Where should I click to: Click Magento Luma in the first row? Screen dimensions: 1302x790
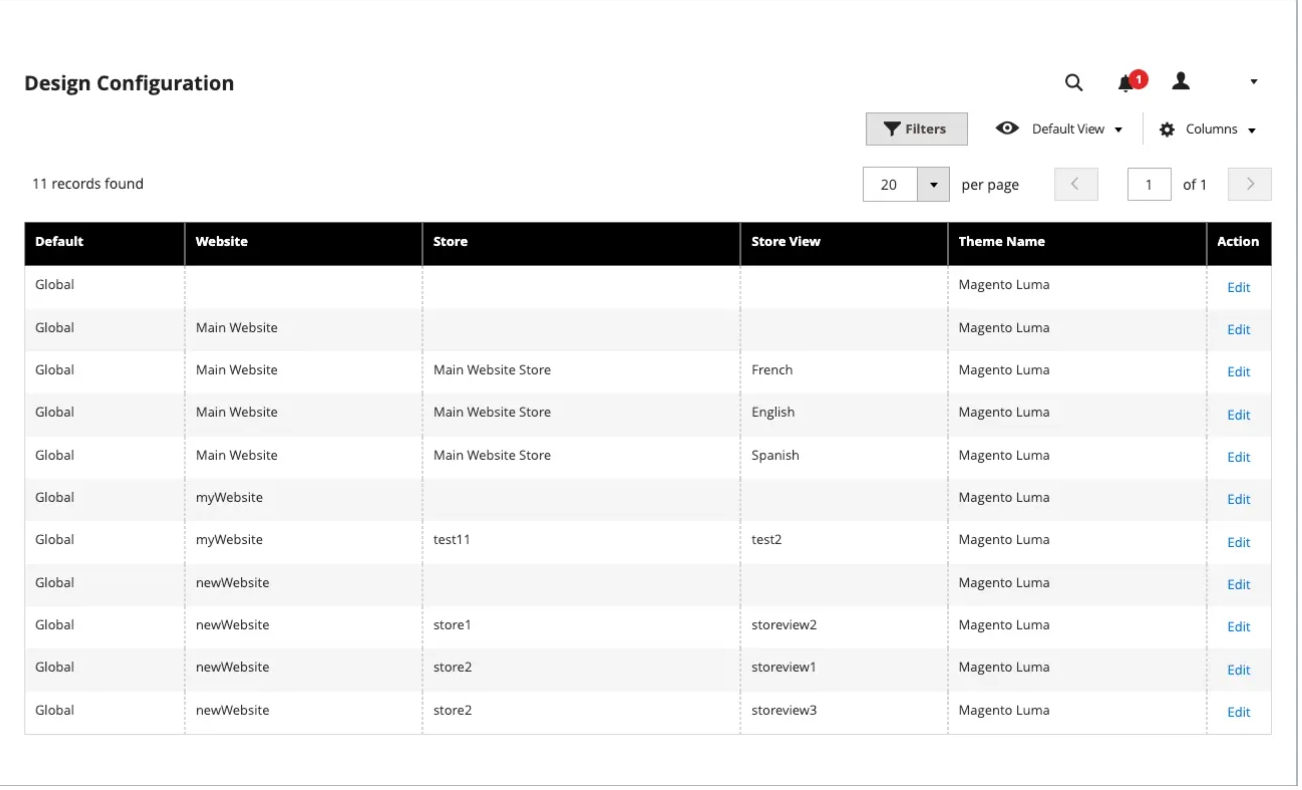(x=1004, y=285)
